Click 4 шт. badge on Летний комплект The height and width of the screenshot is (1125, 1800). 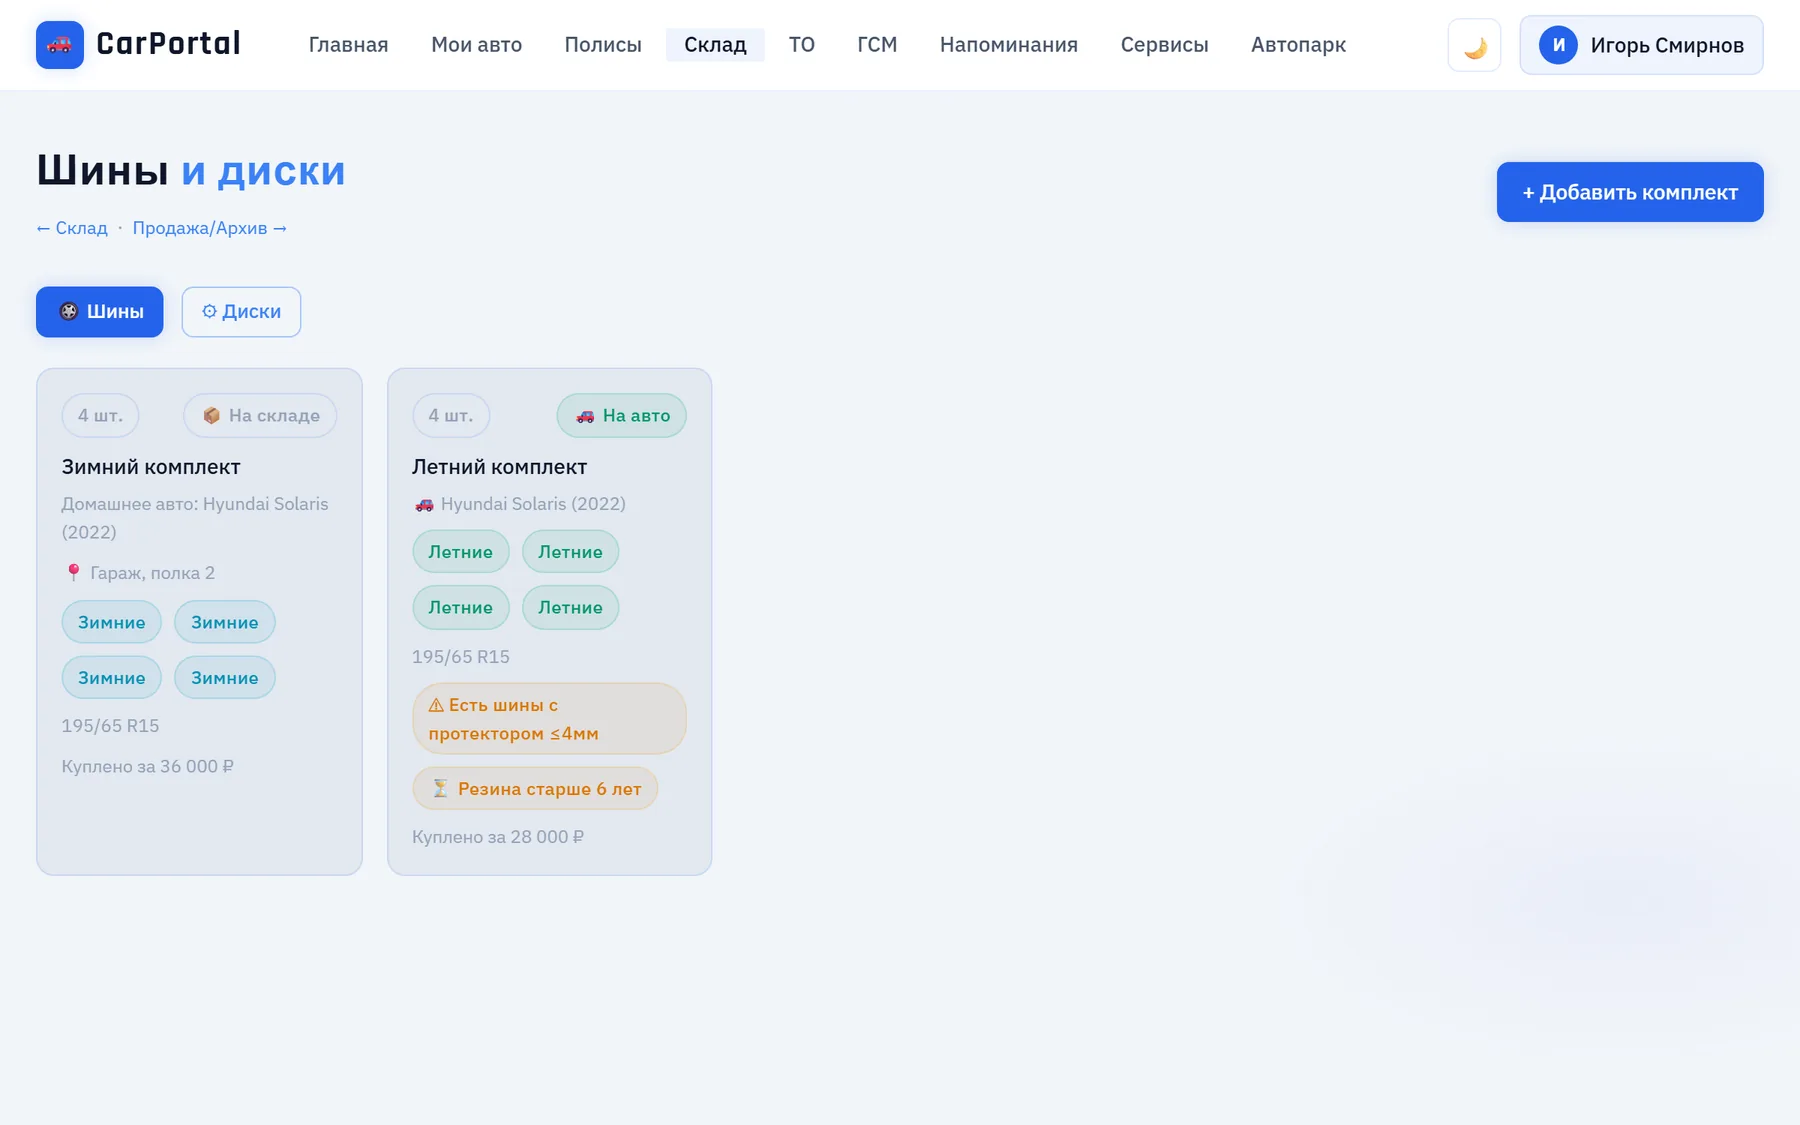pyautogui.click(x=451, y=416)
